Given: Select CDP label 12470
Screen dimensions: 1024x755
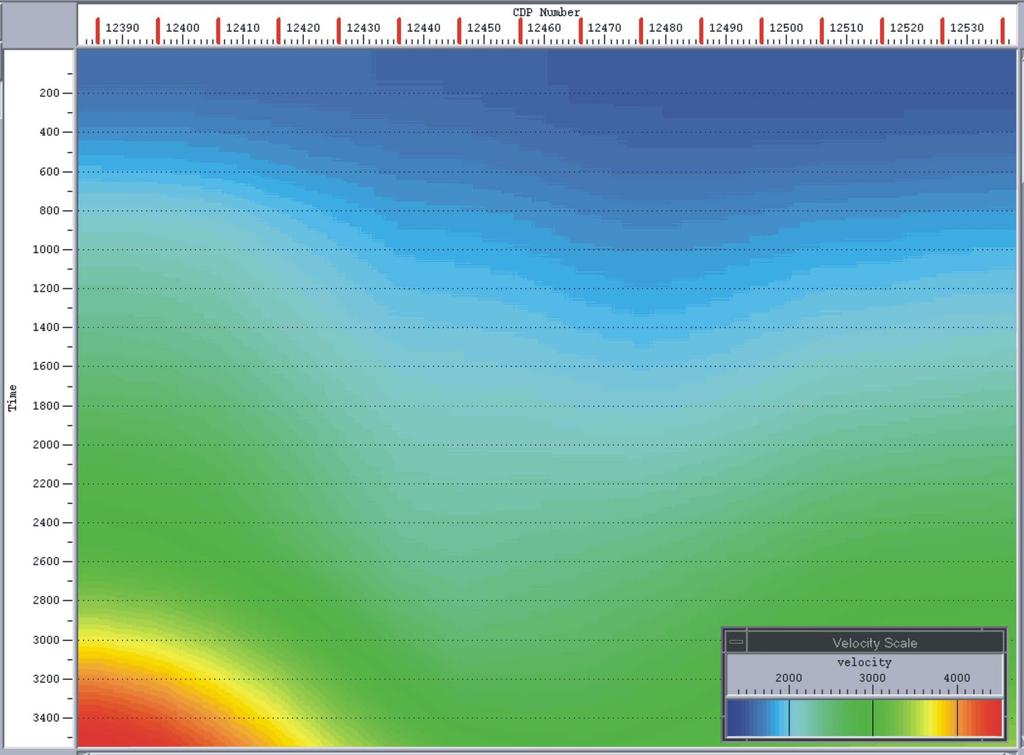Looking at the screenshot, I should point(605,27).
